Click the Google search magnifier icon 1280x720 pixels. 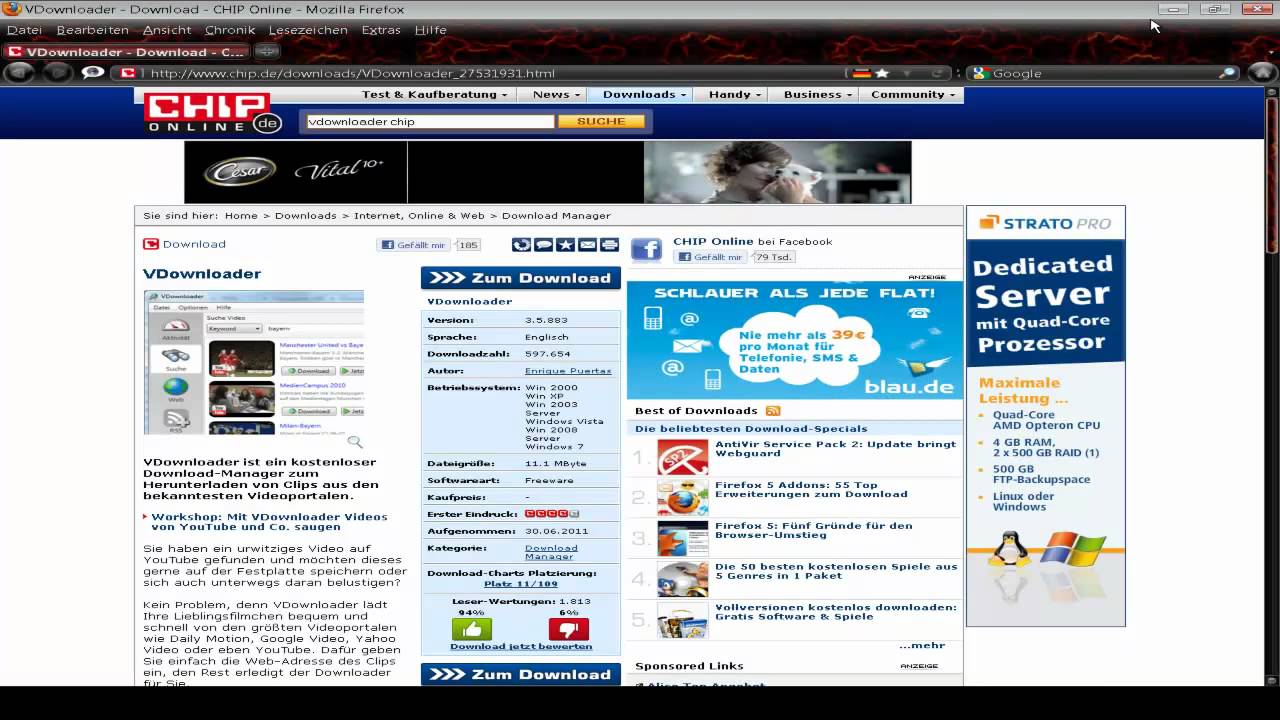pos(1227,73)
